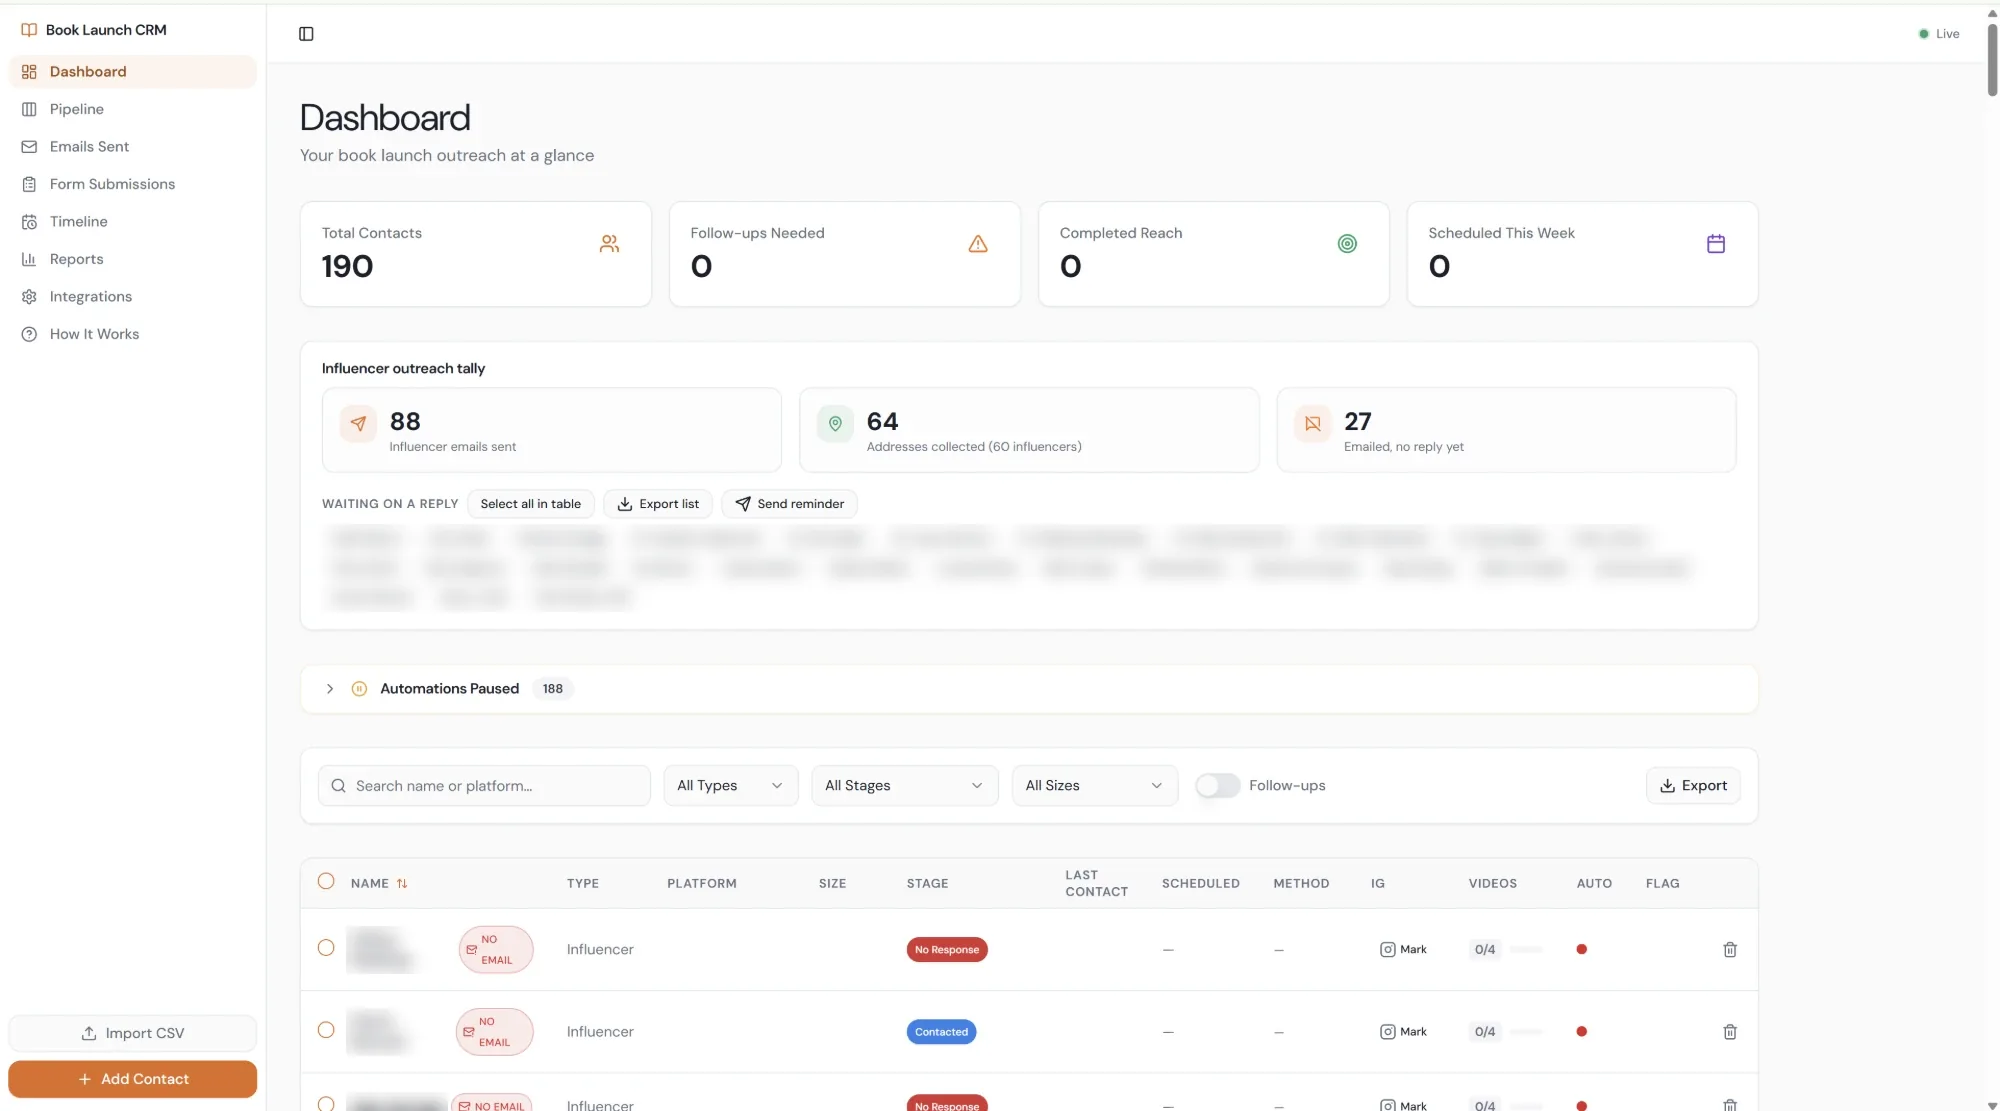2000x1111 pixels.
Task: Click the Automations Paused pause icon
Action: point(359,689)
